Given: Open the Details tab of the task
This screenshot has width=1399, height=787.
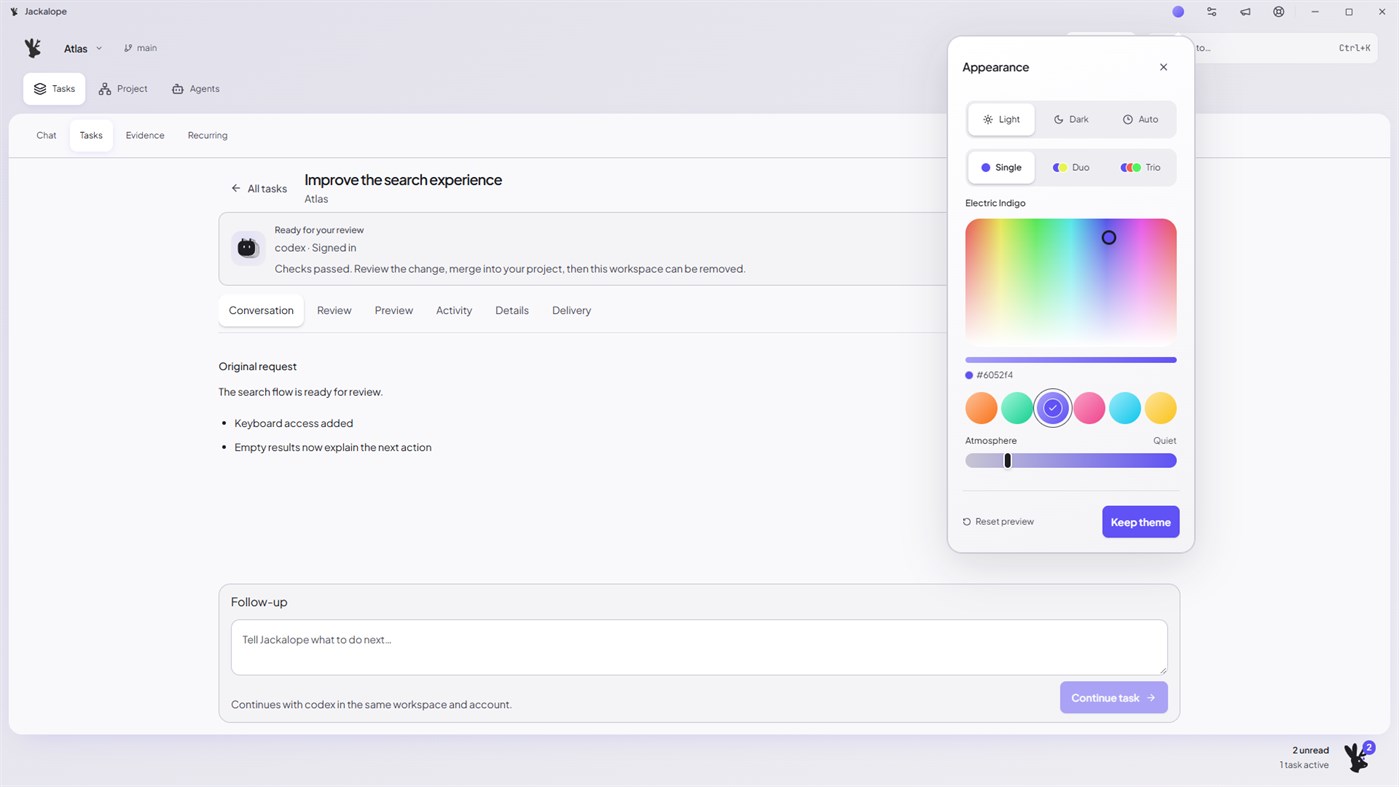Looking at the screenshot, I should click(x=512, y=310).
